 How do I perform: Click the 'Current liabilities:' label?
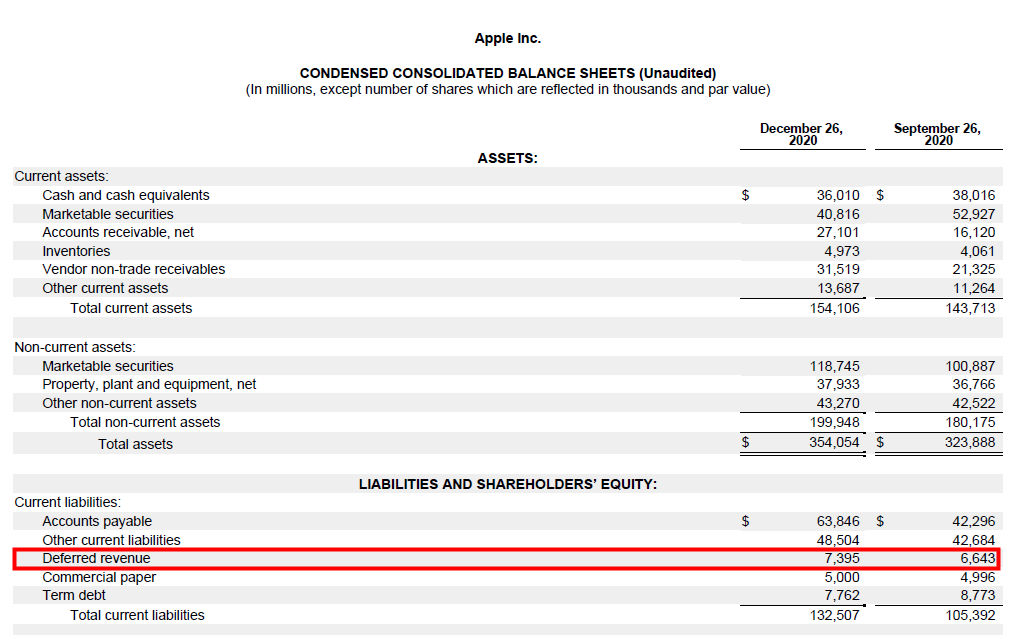68,503
